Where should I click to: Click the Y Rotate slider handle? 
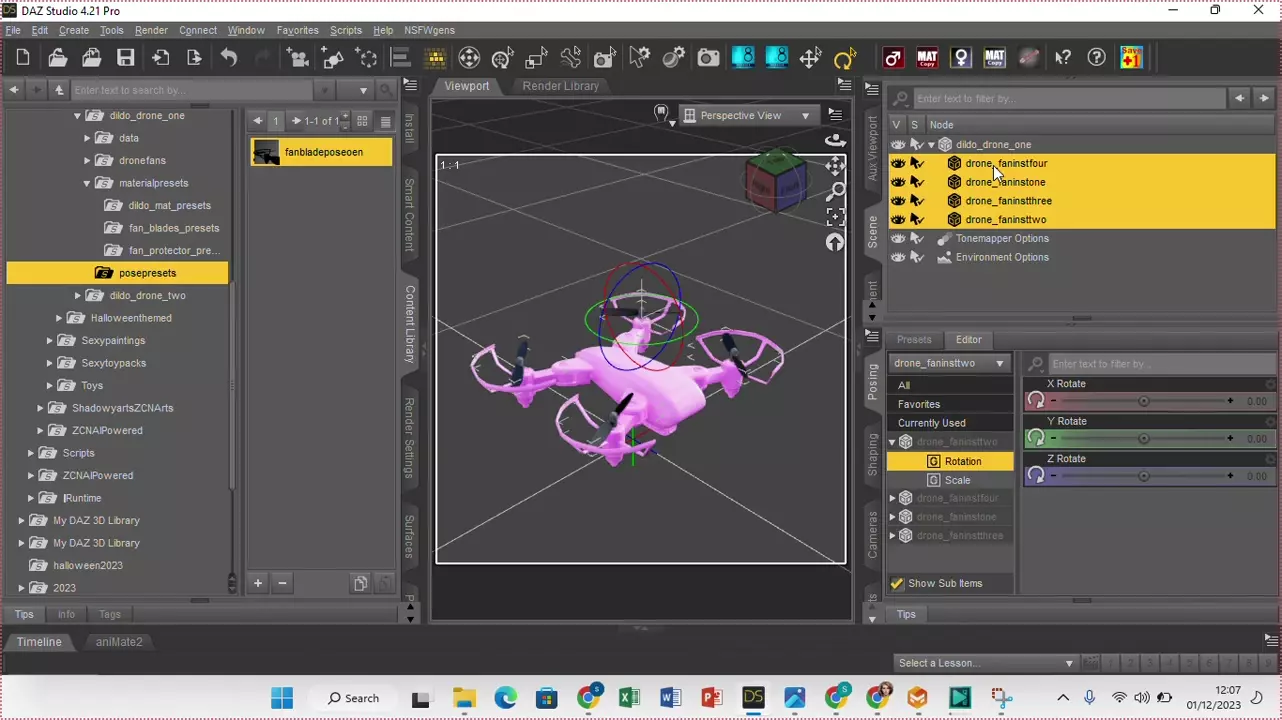tap(1144, 439)
